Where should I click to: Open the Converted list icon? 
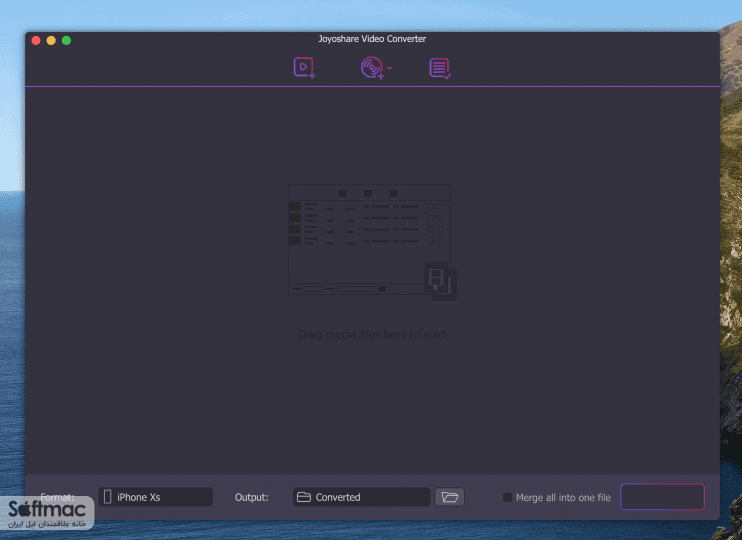(x=440, y=68)
